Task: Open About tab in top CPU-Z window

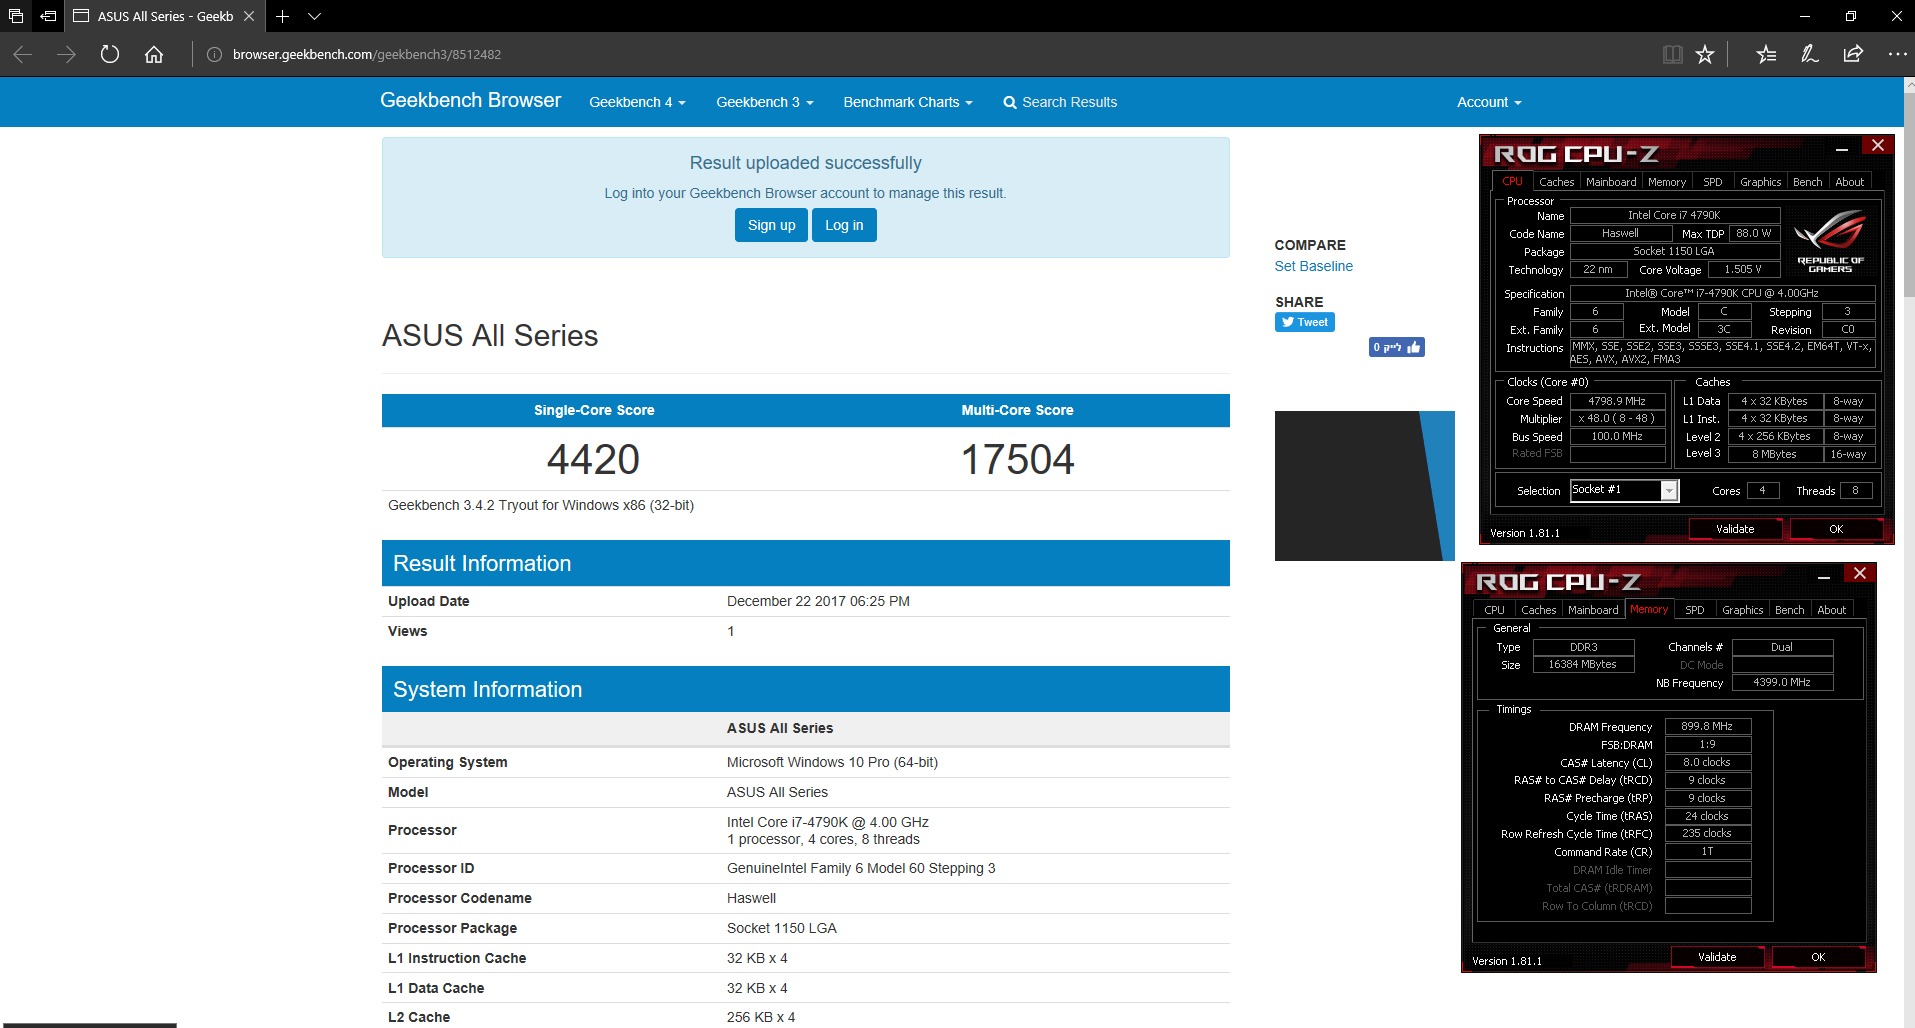Action: tap(1849, 182)
